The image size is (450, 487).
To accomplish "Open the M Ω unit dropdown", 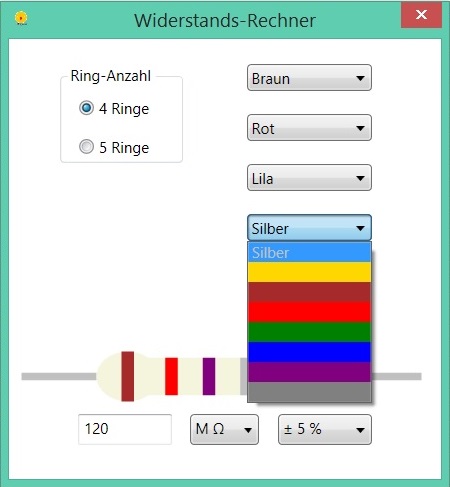I will (224, 429).
